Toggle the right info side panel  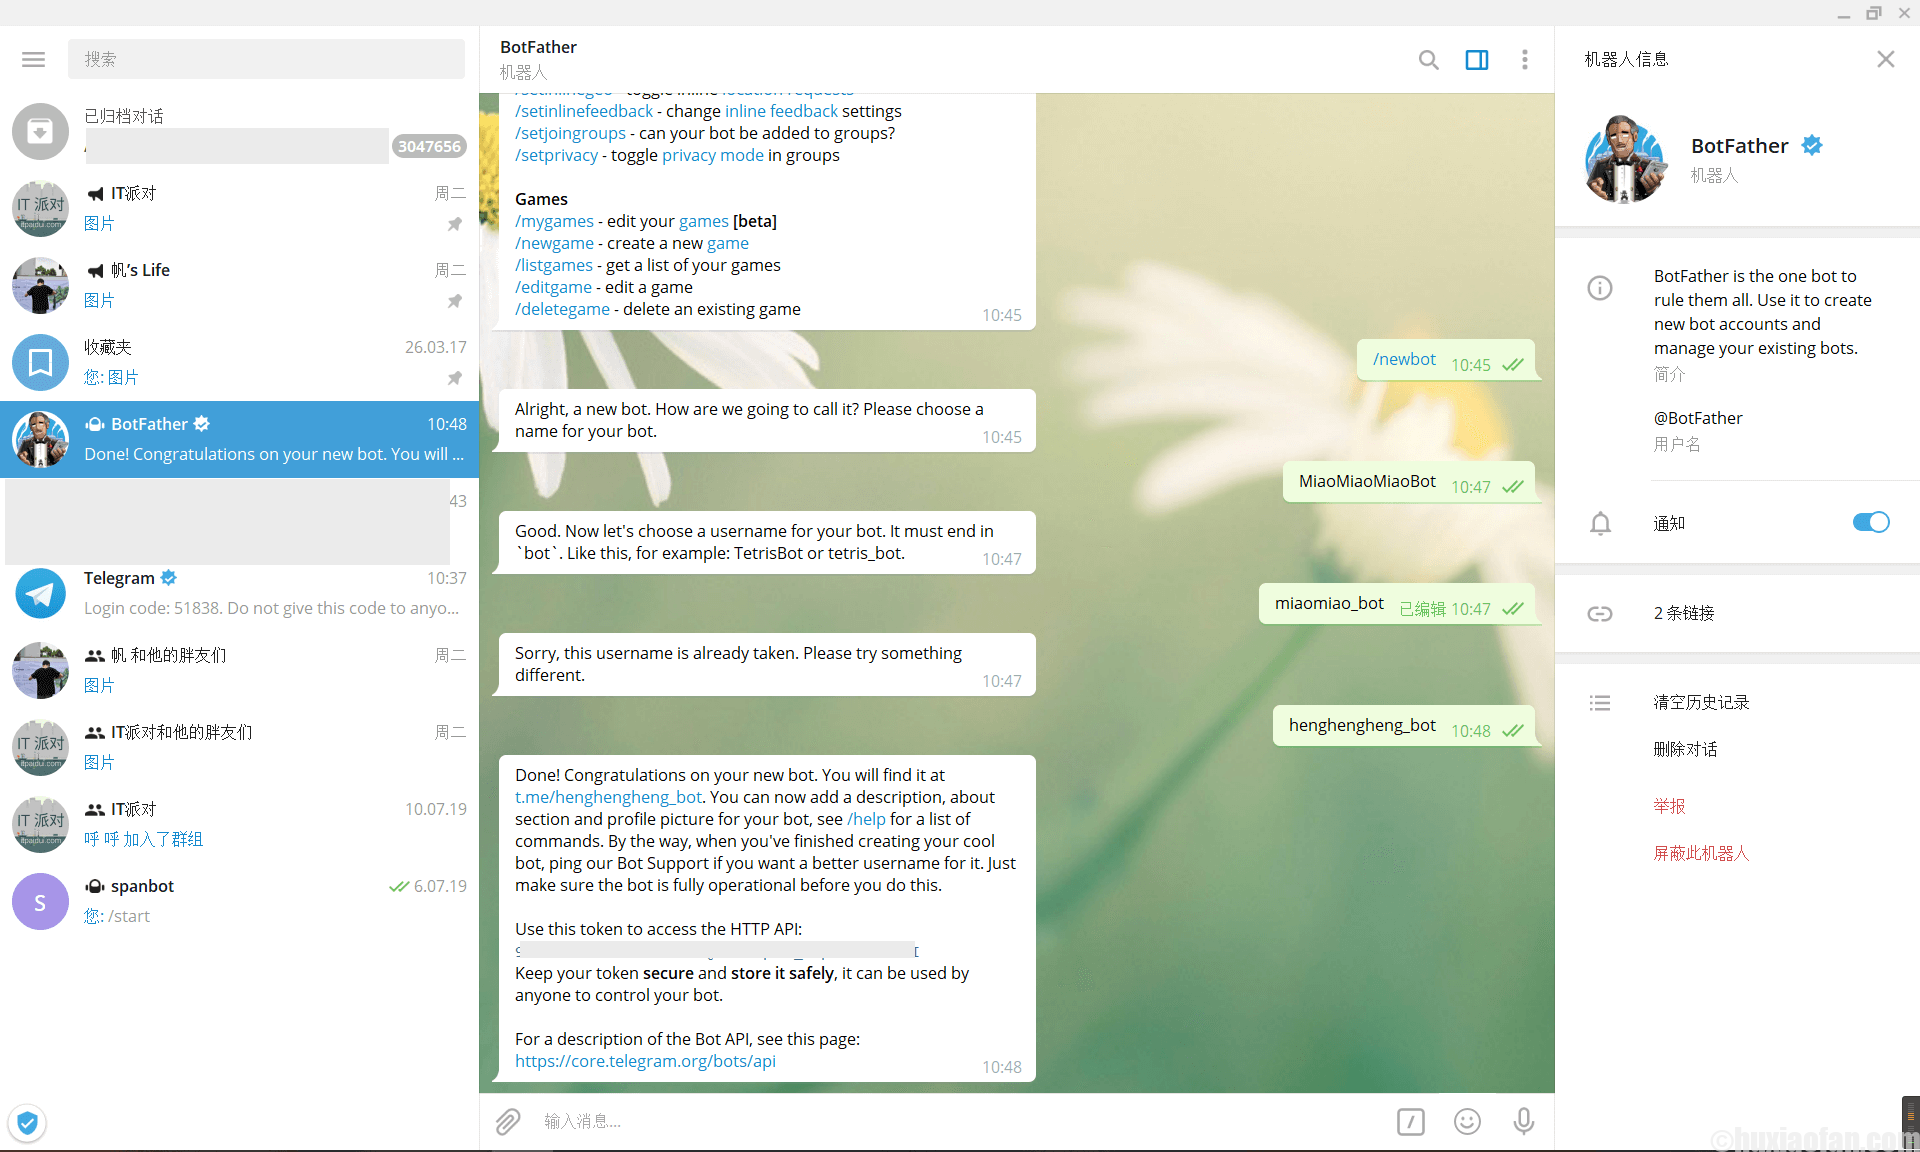tap(1477, 60)
